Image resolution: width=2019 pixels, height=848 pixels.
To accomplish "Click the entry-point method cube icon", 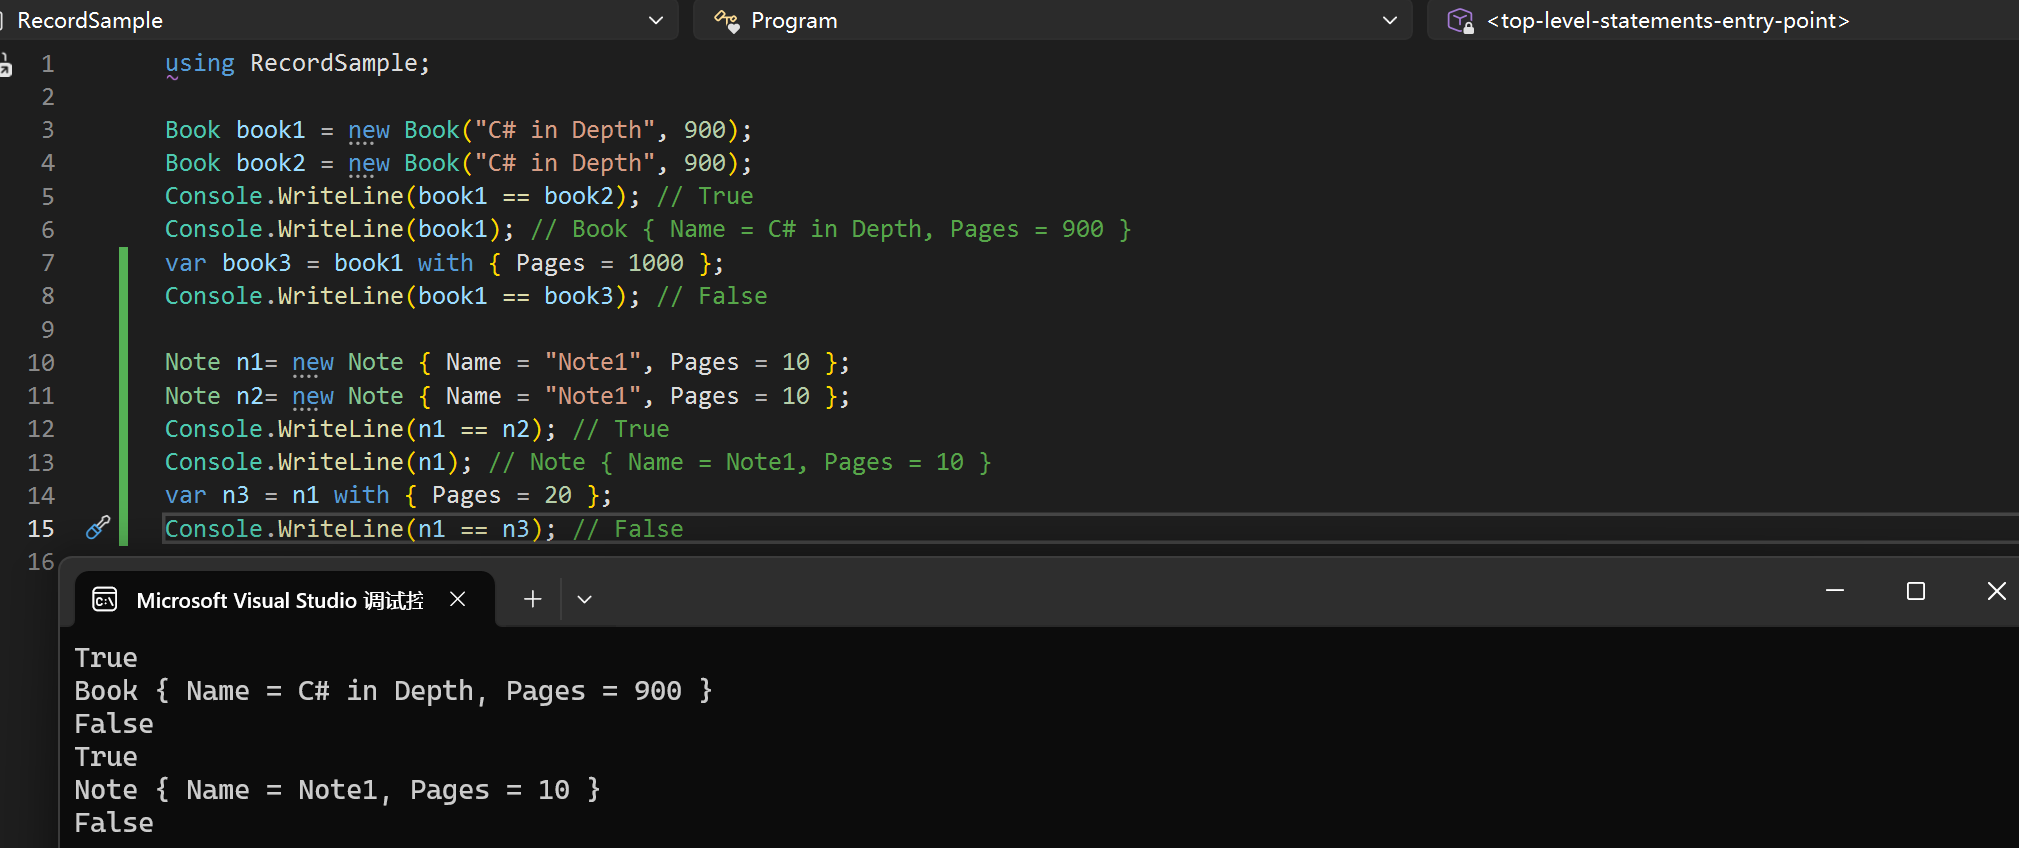I will [x=1460, y=21].
